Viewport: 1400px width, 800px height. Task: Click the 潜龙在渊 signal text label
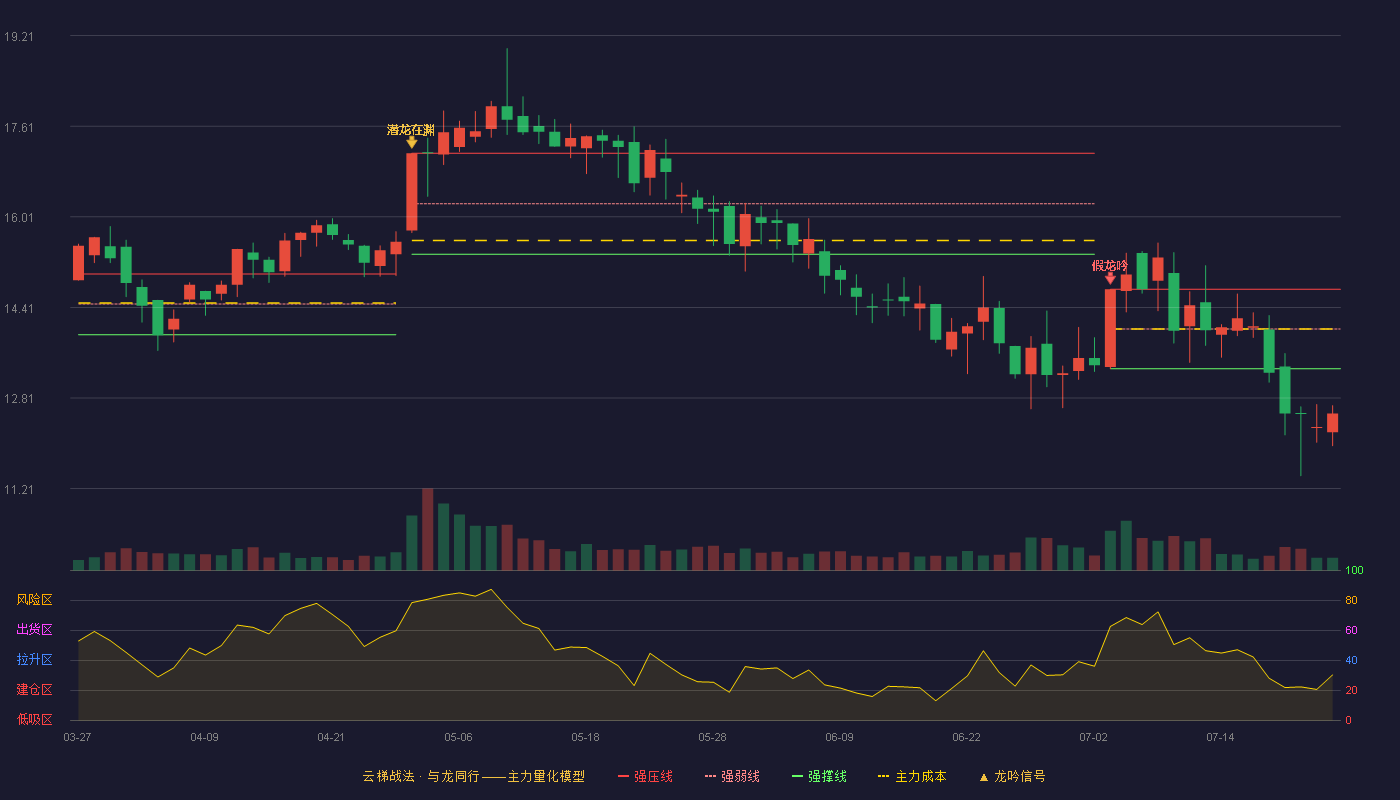click(411, 130)
